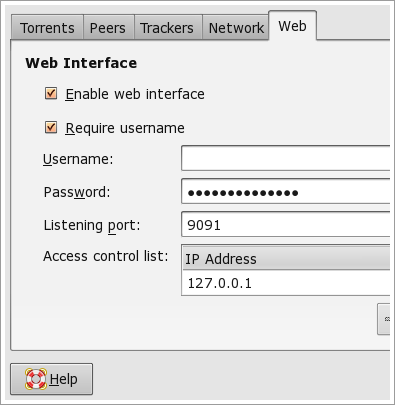
Task: Click the cropped button below the access list
Action: pyautogui.click(x=384, y=319)
